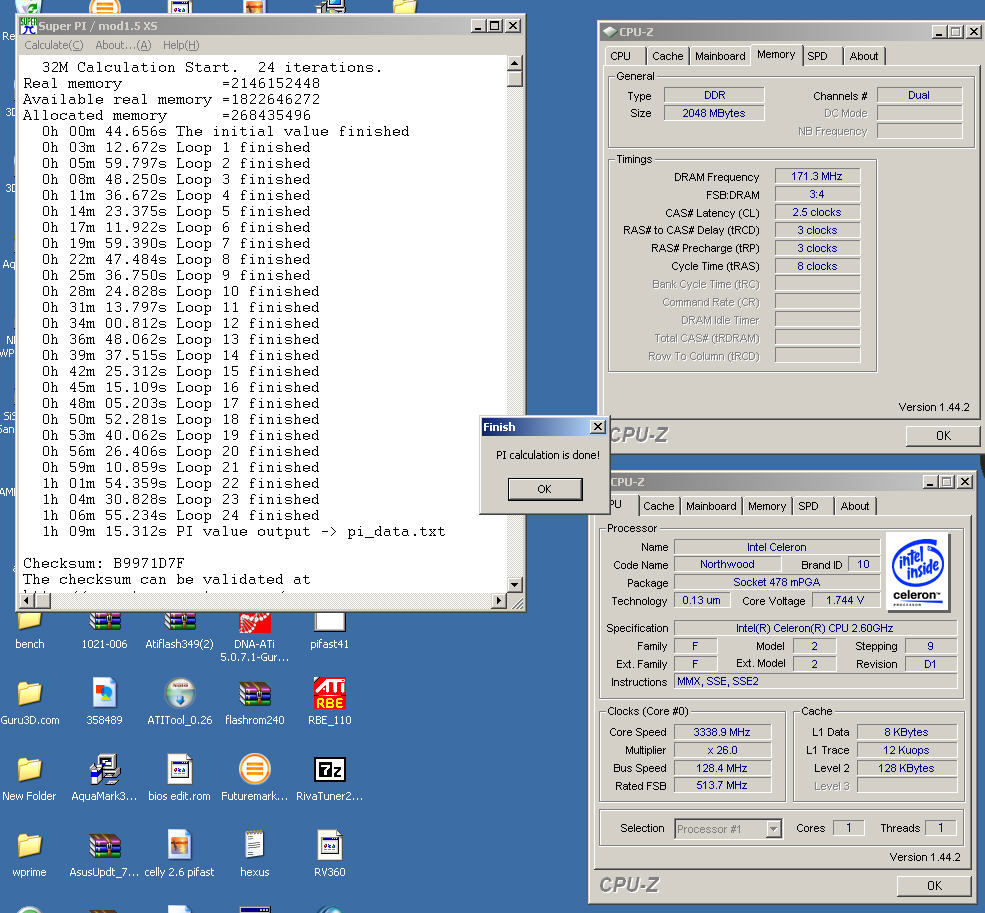Click Super PI horizontal scrollbar left arrow
Viewport: 985px width, 913px height.
click(26, 600)
